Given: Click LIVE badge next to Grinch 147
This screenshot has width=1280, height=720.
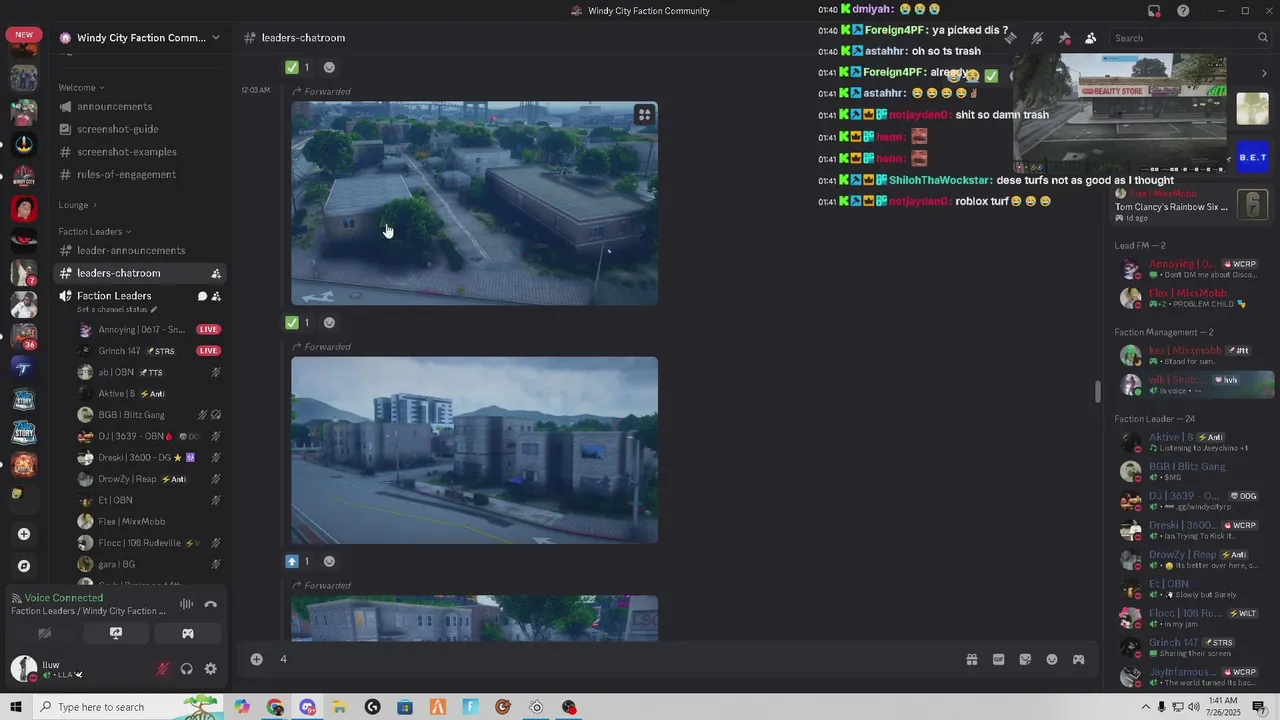Looking at the screenshot, I should [x=208, y=351].
